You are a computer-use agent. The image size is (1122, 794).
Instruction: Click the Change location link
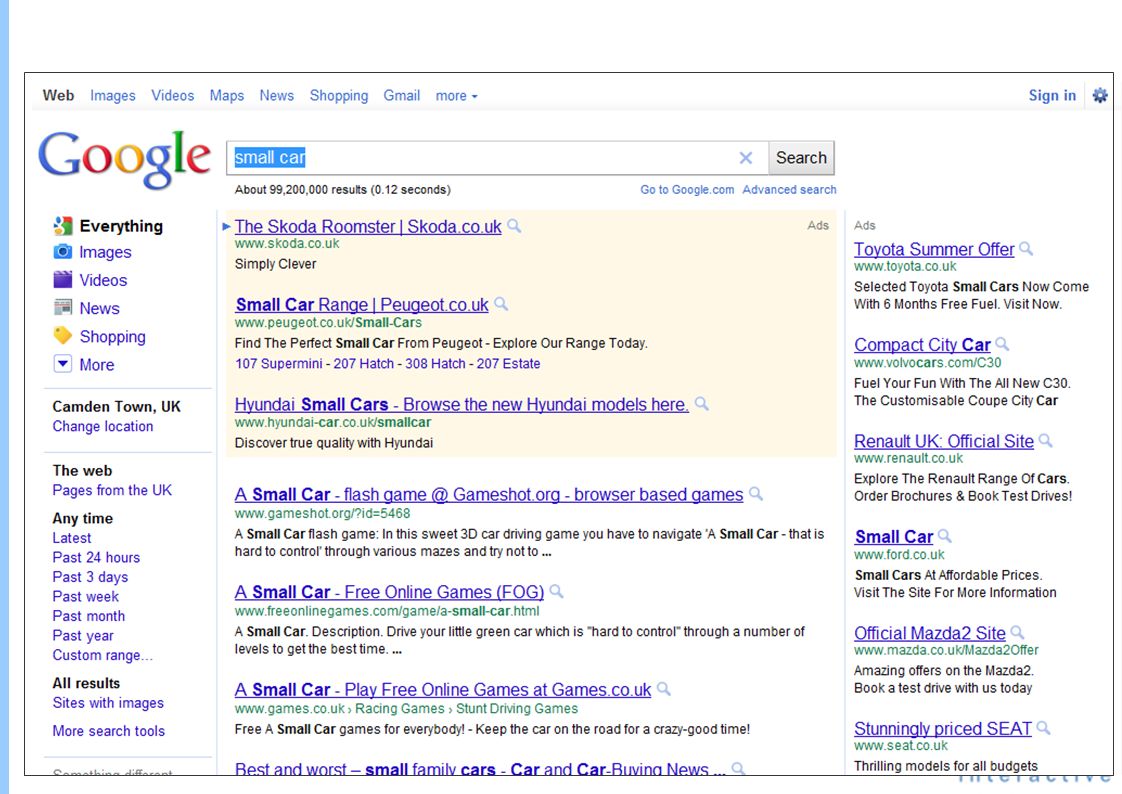102,426
